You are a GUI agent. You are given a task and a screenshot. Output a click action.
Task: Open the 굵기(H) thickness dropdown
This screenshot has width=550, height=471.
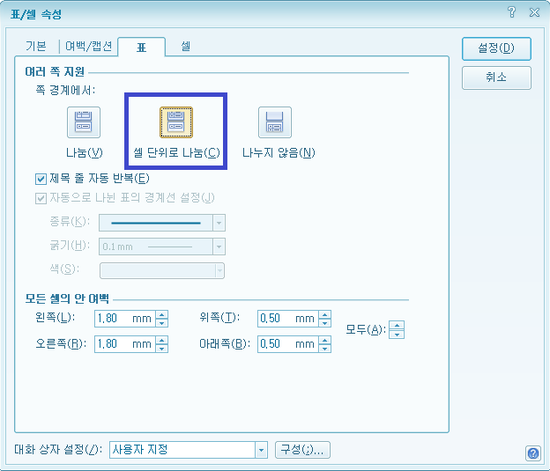[219, 247]
